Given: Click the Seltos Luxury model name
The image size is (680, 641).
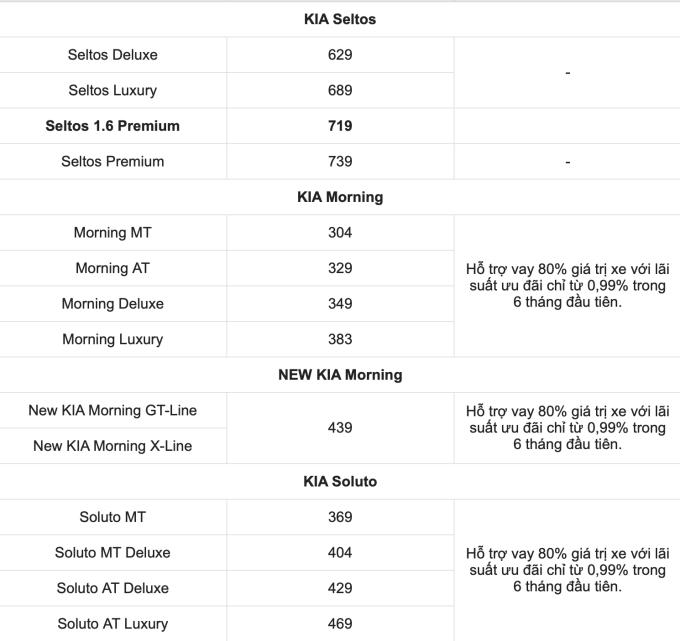Looking at the screenshot, I should pos(113,90).
